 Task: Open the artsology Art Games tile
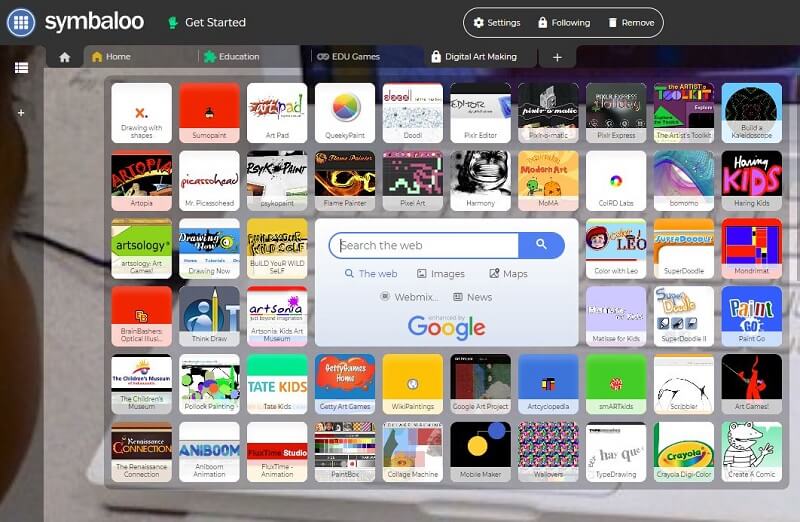(x=141, y=248)
